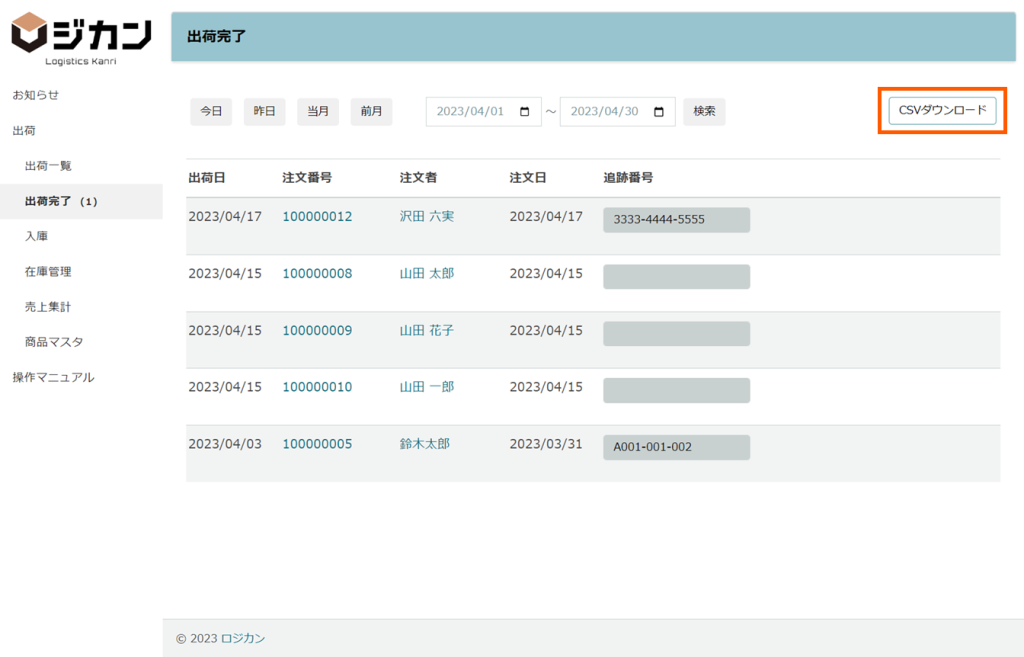This screenshot has width=1024, height=657.
Task: Click the ロジカン footer link
Action: coord(243,639)
